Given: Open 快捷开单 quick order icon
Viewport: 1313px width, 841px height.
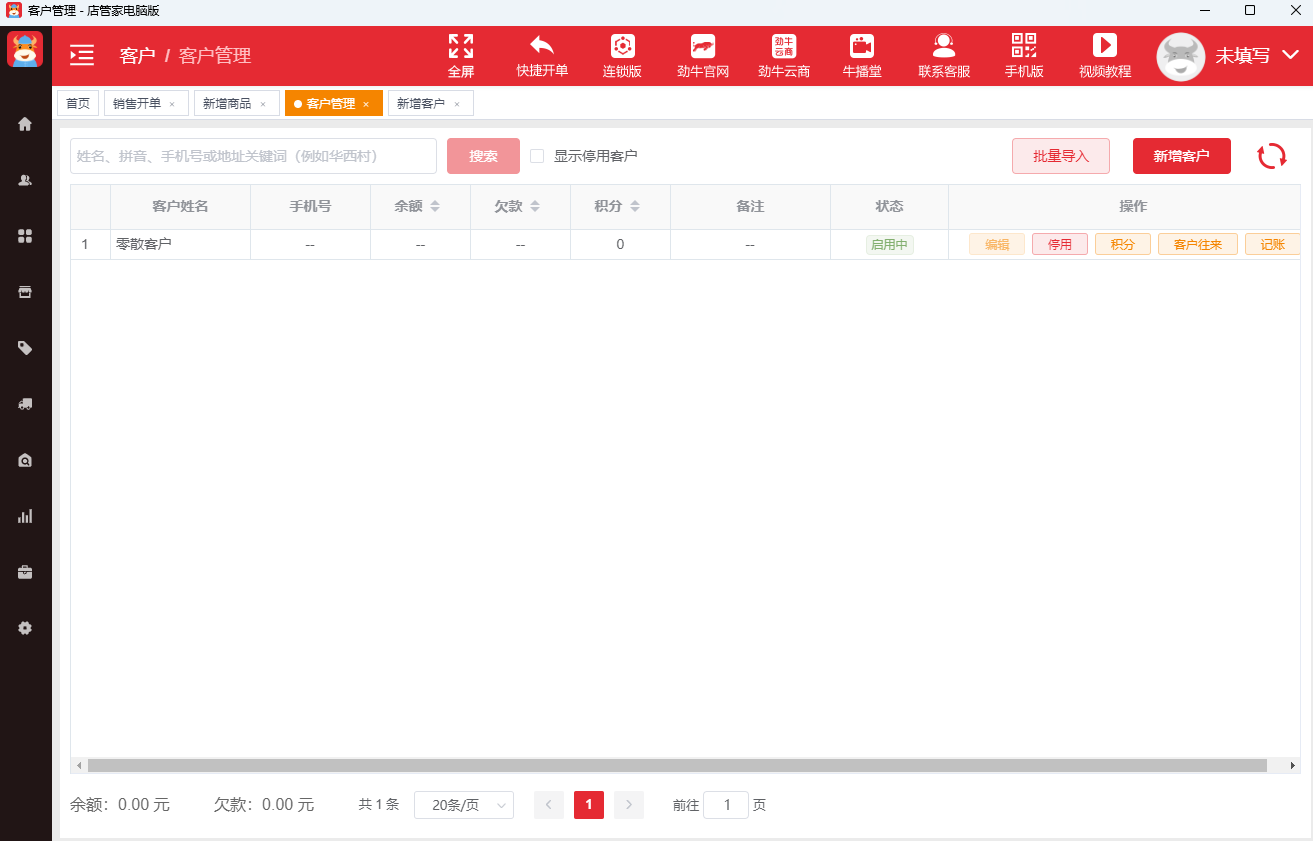Looking at the screenshot, I should pos(542,46).
